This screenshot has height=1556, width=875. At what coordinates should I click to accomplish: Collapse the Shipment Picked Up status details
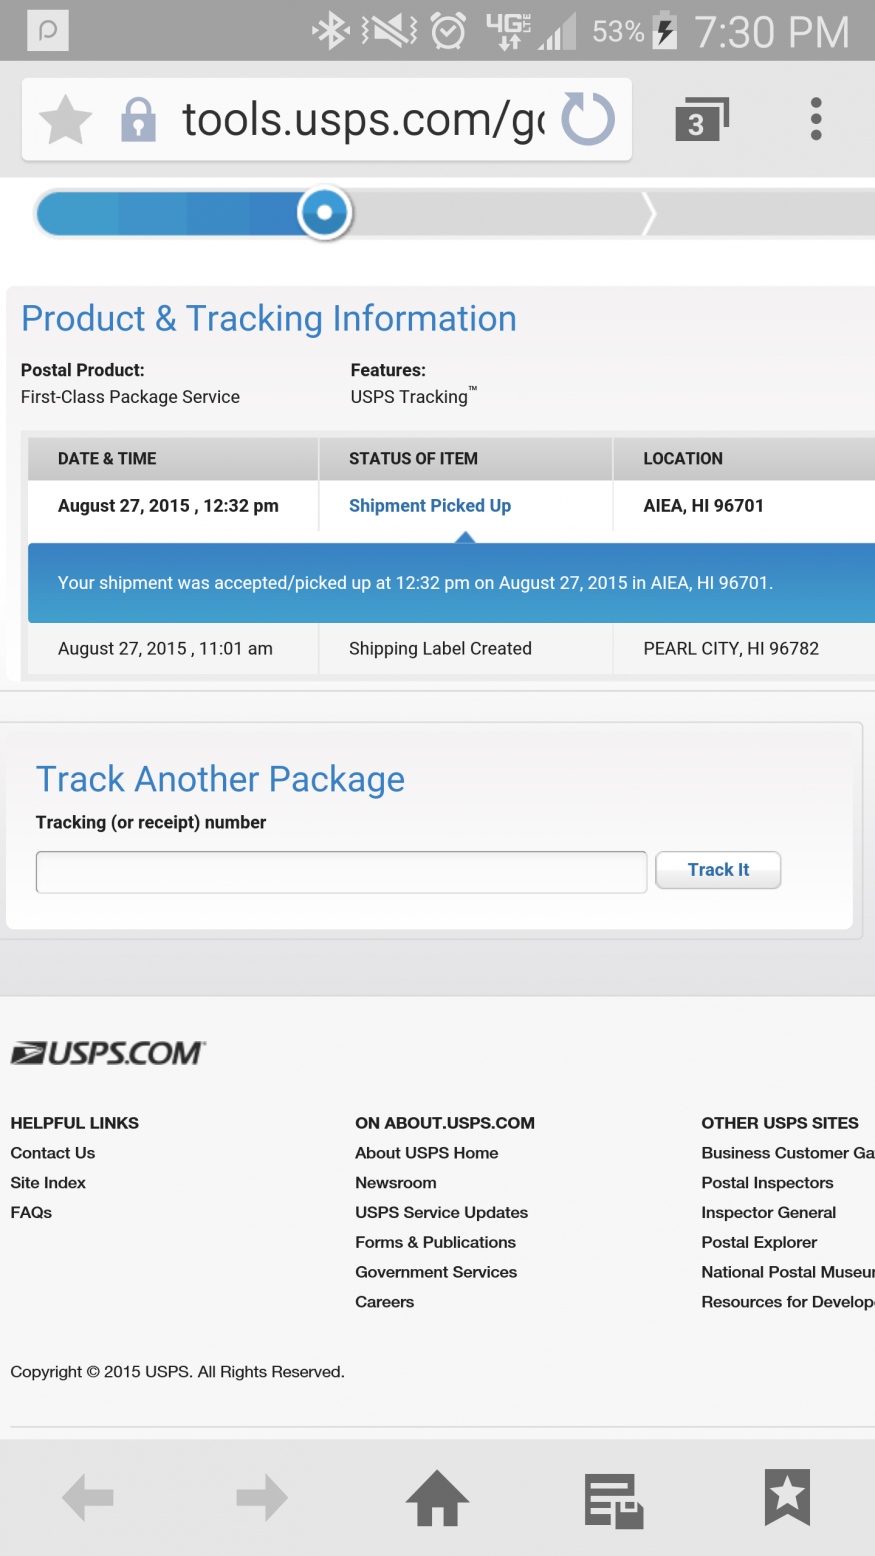(429, 506)
